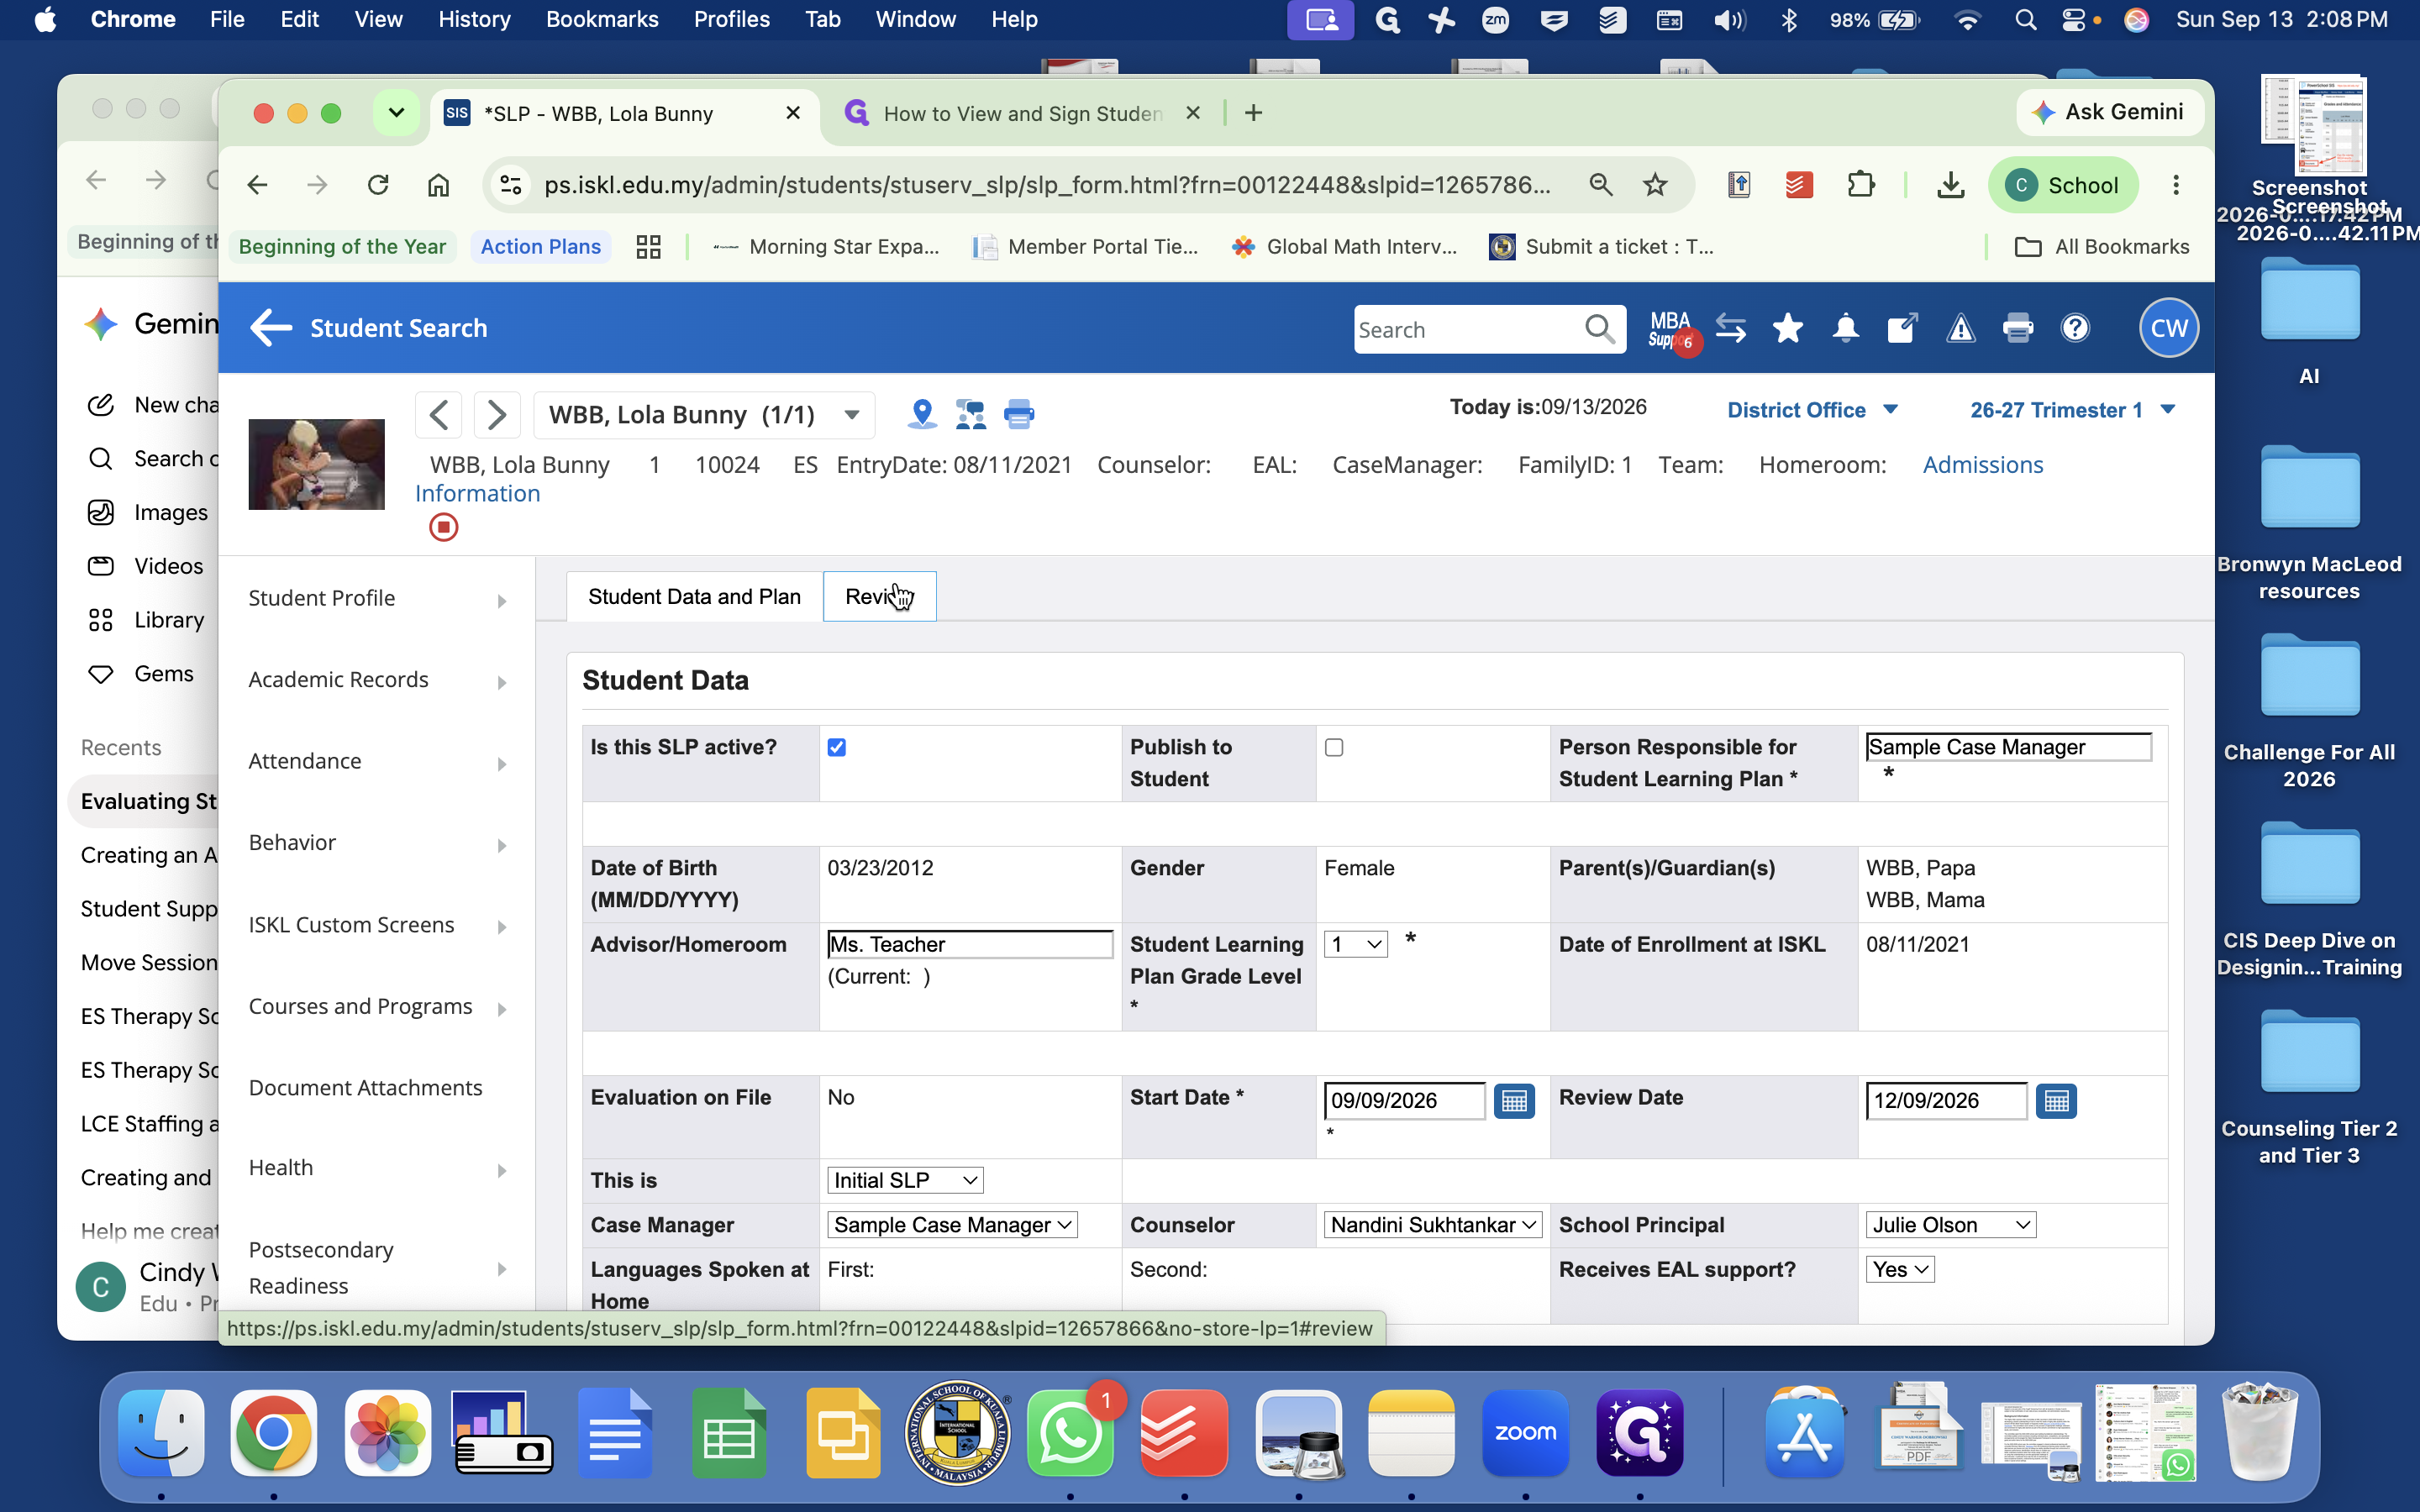
Task: Click the Action Plans bookmark
Action: (540, 247)
